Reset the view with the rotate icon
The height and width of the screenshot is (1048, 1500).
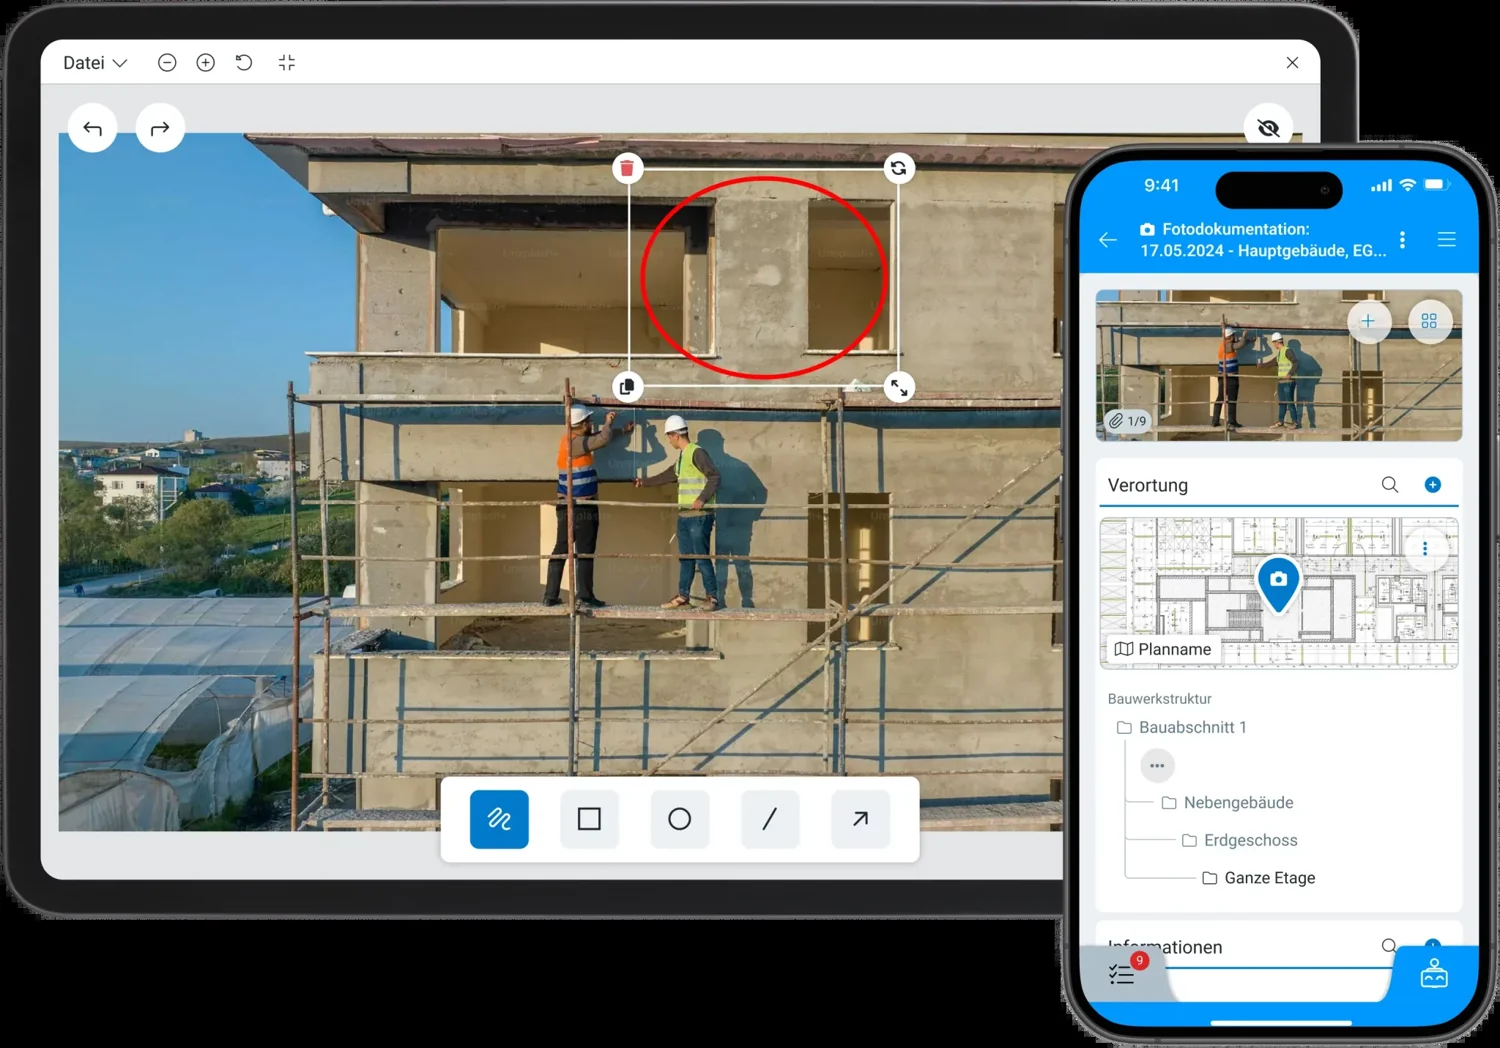[x=244, y=63]
